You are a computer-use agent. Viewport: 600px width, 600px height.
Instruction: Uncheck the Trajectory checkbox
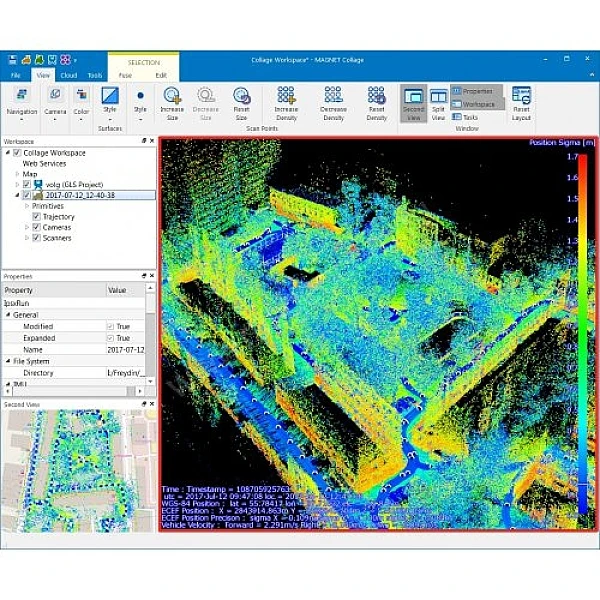pos(37,216)
